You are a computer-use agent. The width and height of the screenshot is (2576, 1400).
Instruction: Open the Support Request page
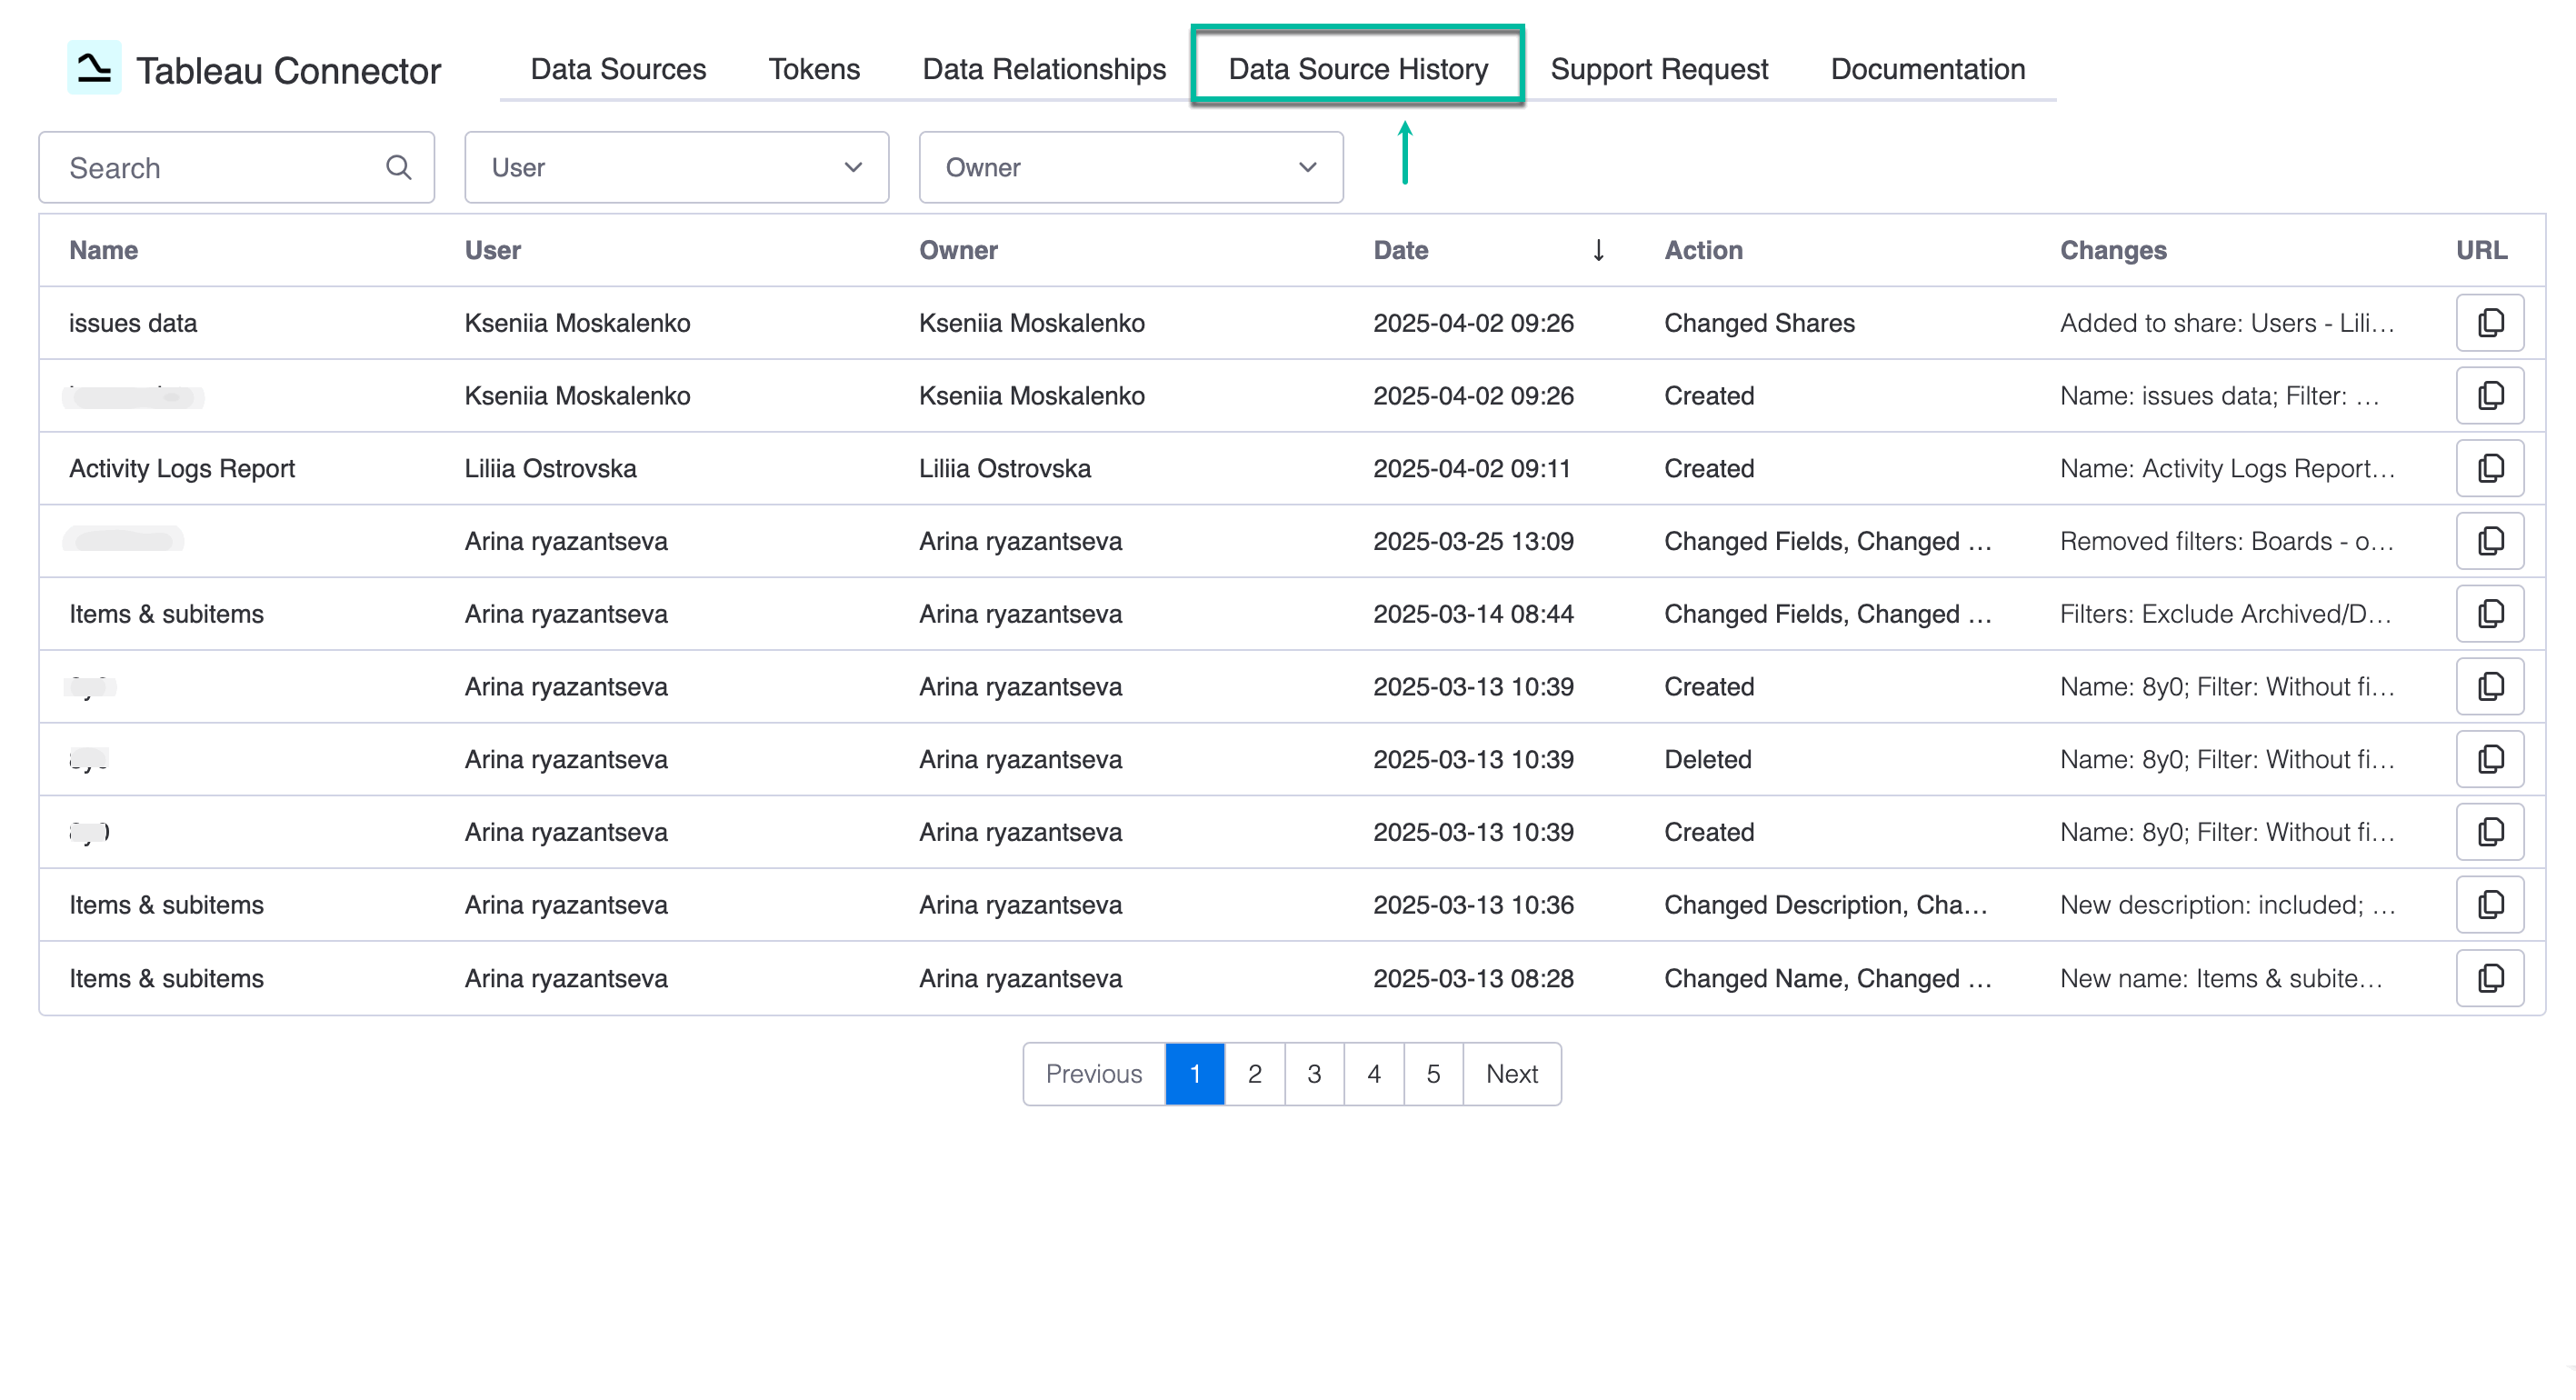tap(1659, 68)
